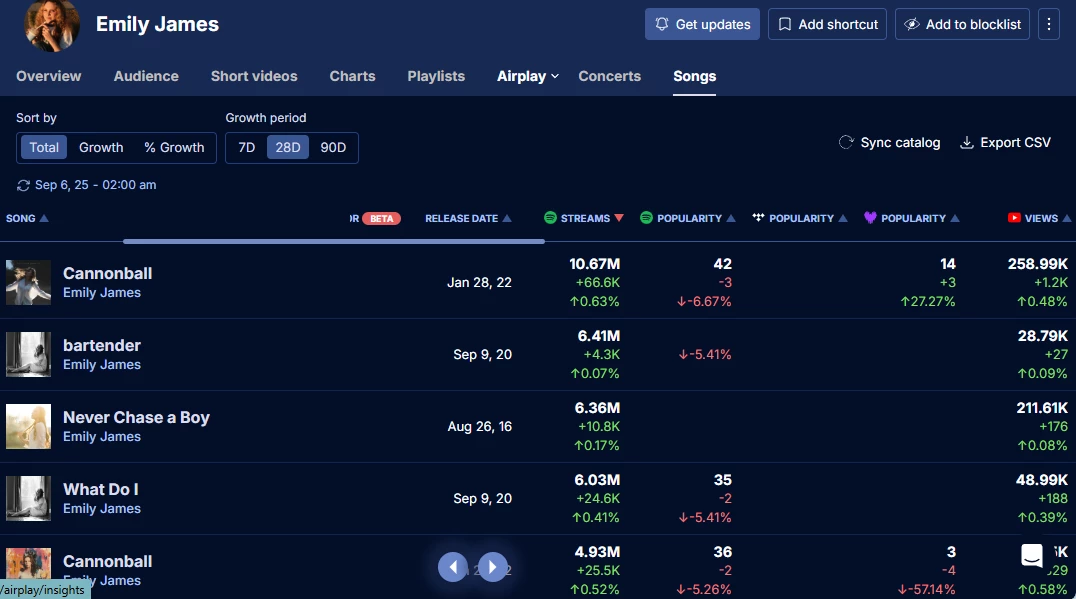This screenshot has height=599, width=1076.
Task: Click popularity 35 value for What Do I
Action: [x=723, y=480]
